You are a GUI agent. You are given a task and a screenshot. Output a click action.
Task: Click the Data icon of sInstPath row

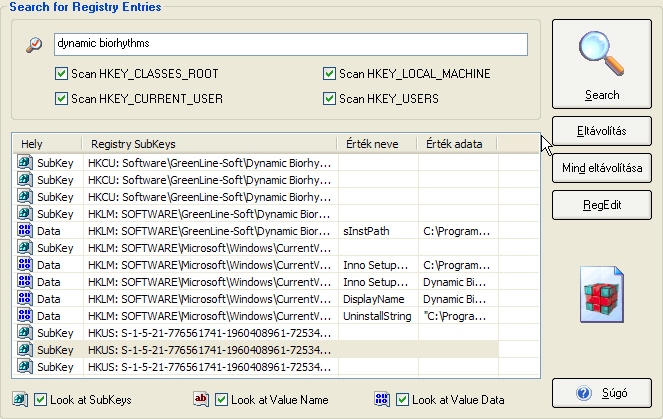coord(24,230)
